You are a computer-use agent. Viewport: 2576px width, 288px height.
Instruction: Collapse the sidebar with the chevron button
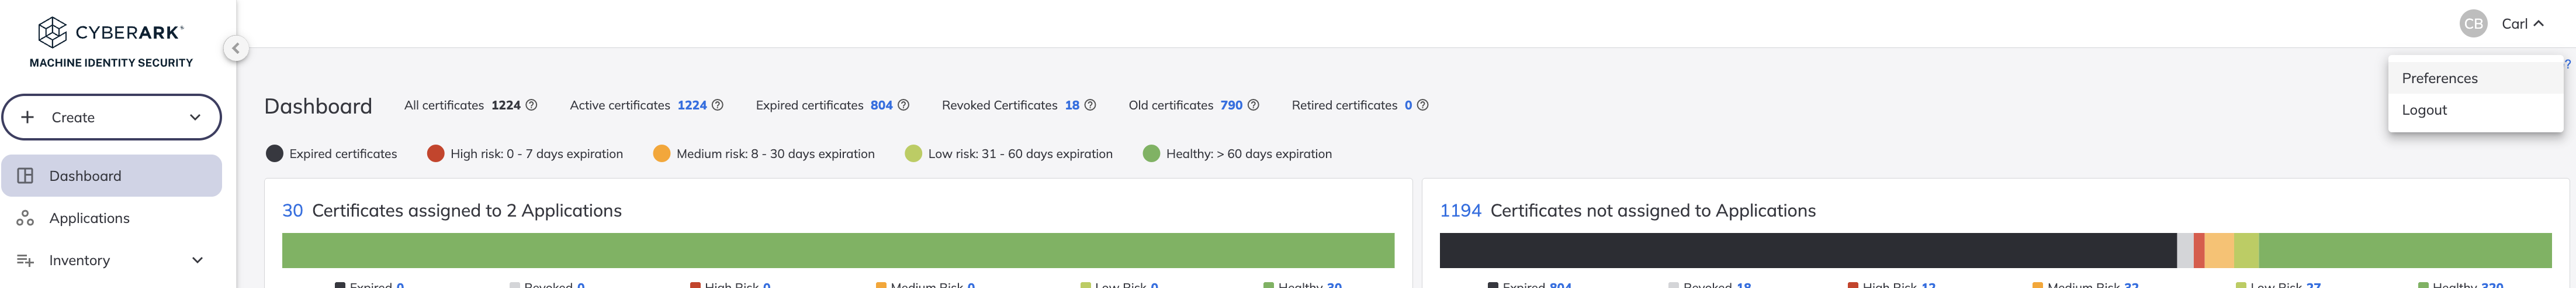tap(236, 48)
